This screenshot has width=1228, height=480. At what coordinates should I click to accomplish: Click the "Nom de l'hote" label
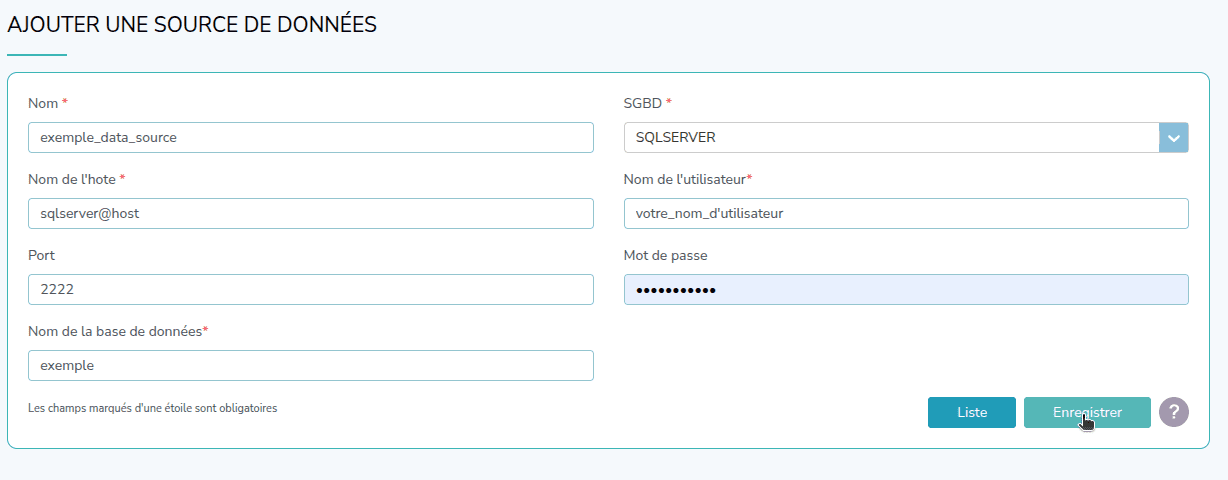[x=72, y=179]
